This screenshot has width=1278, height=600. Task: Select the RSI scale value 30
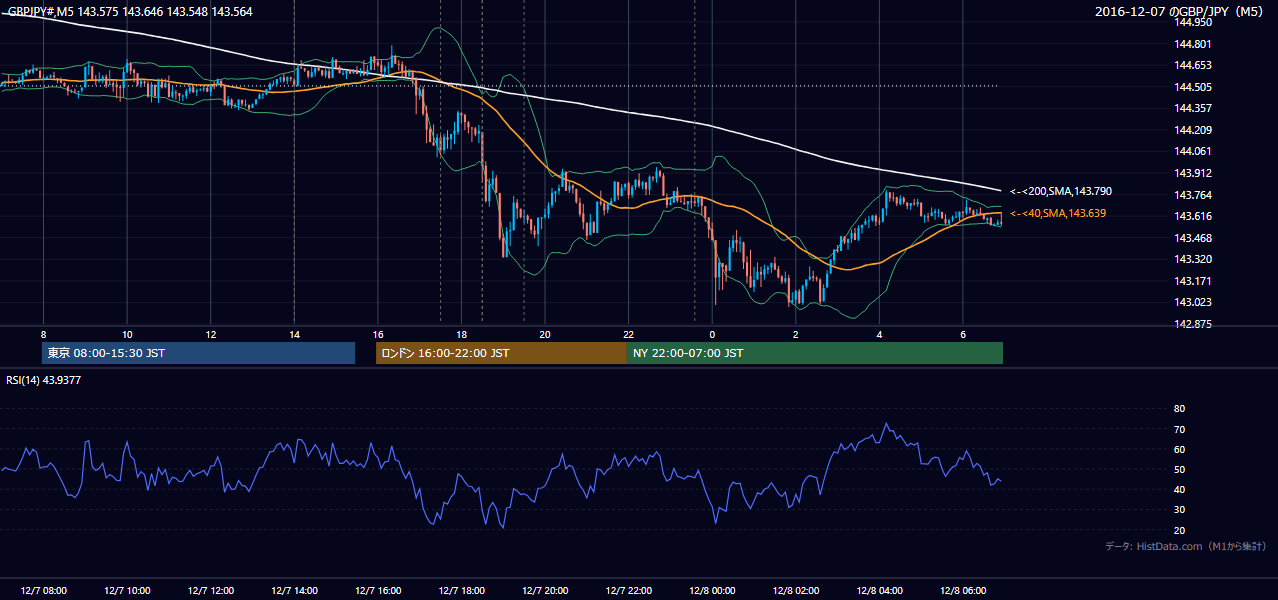(x=1179, y=510)
